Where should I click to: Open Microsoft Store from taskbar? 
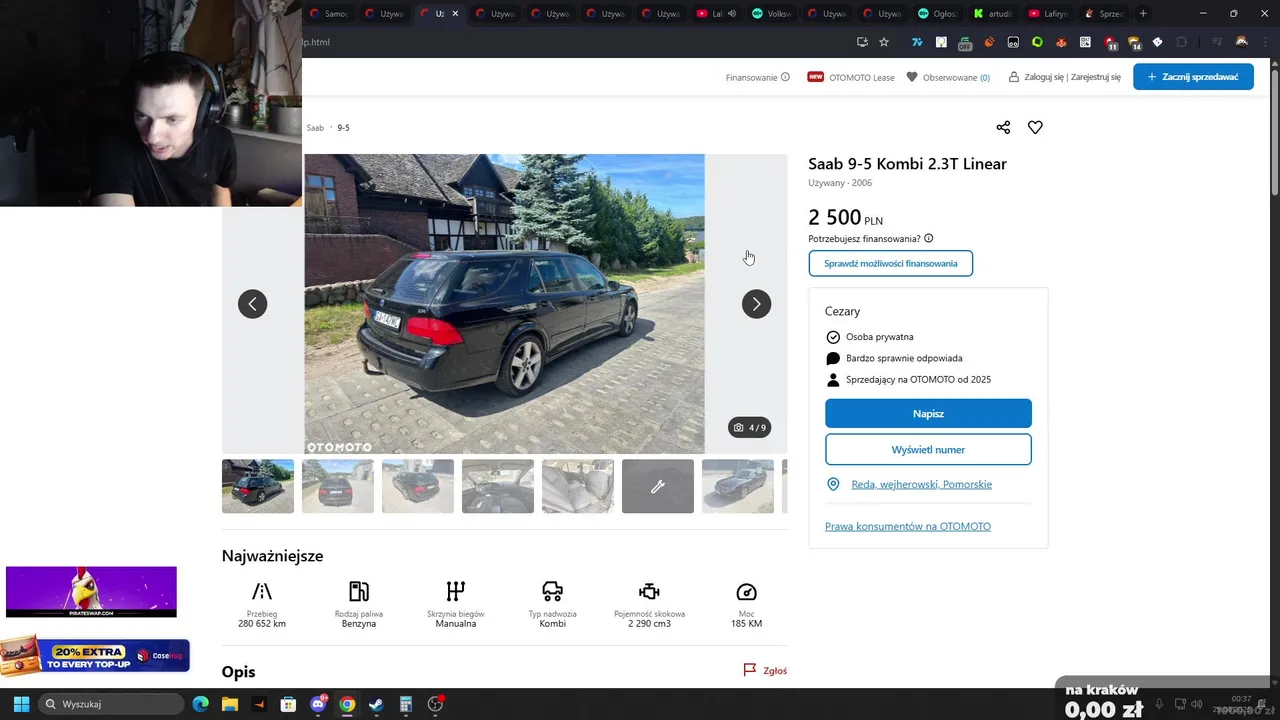point(288,704)
